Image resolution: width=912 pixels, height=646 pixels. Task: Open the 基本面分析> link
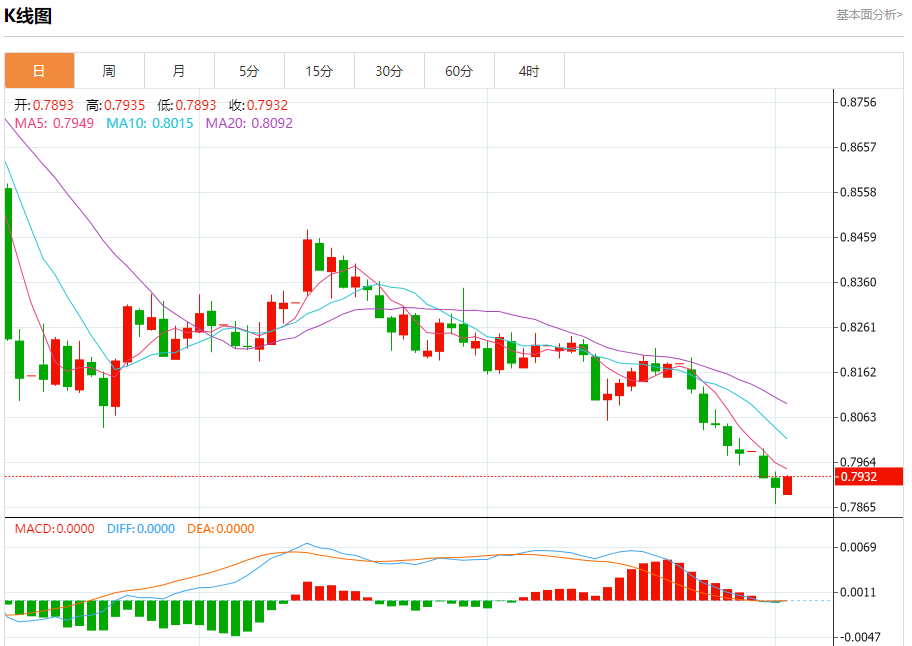click(870, 15)
